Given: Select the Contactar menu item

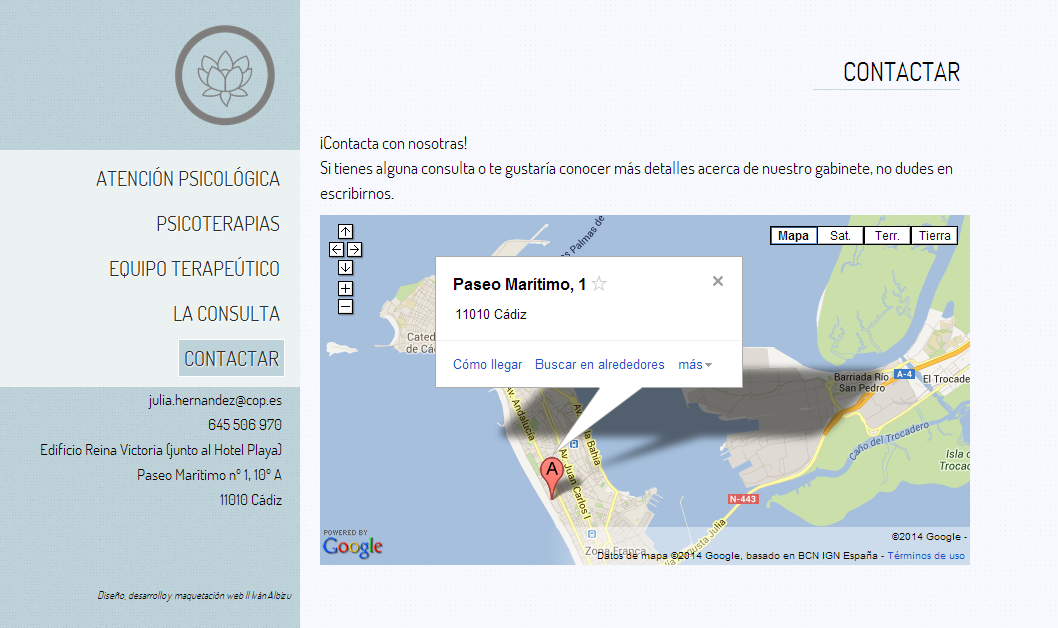Looking at the screenshot, I should coord(231,358).
